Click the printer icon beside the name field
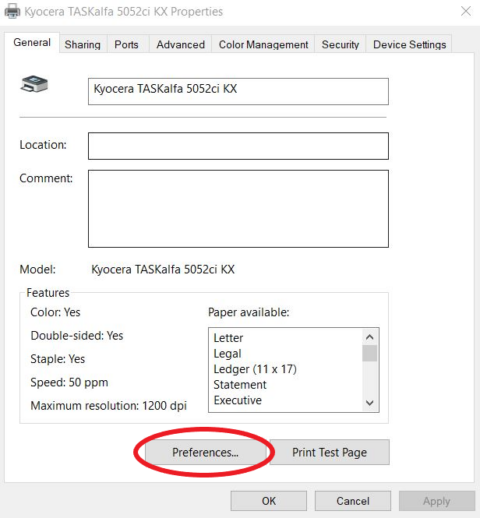Viewport: 480px width, 518px height. (x=34, y=84)
